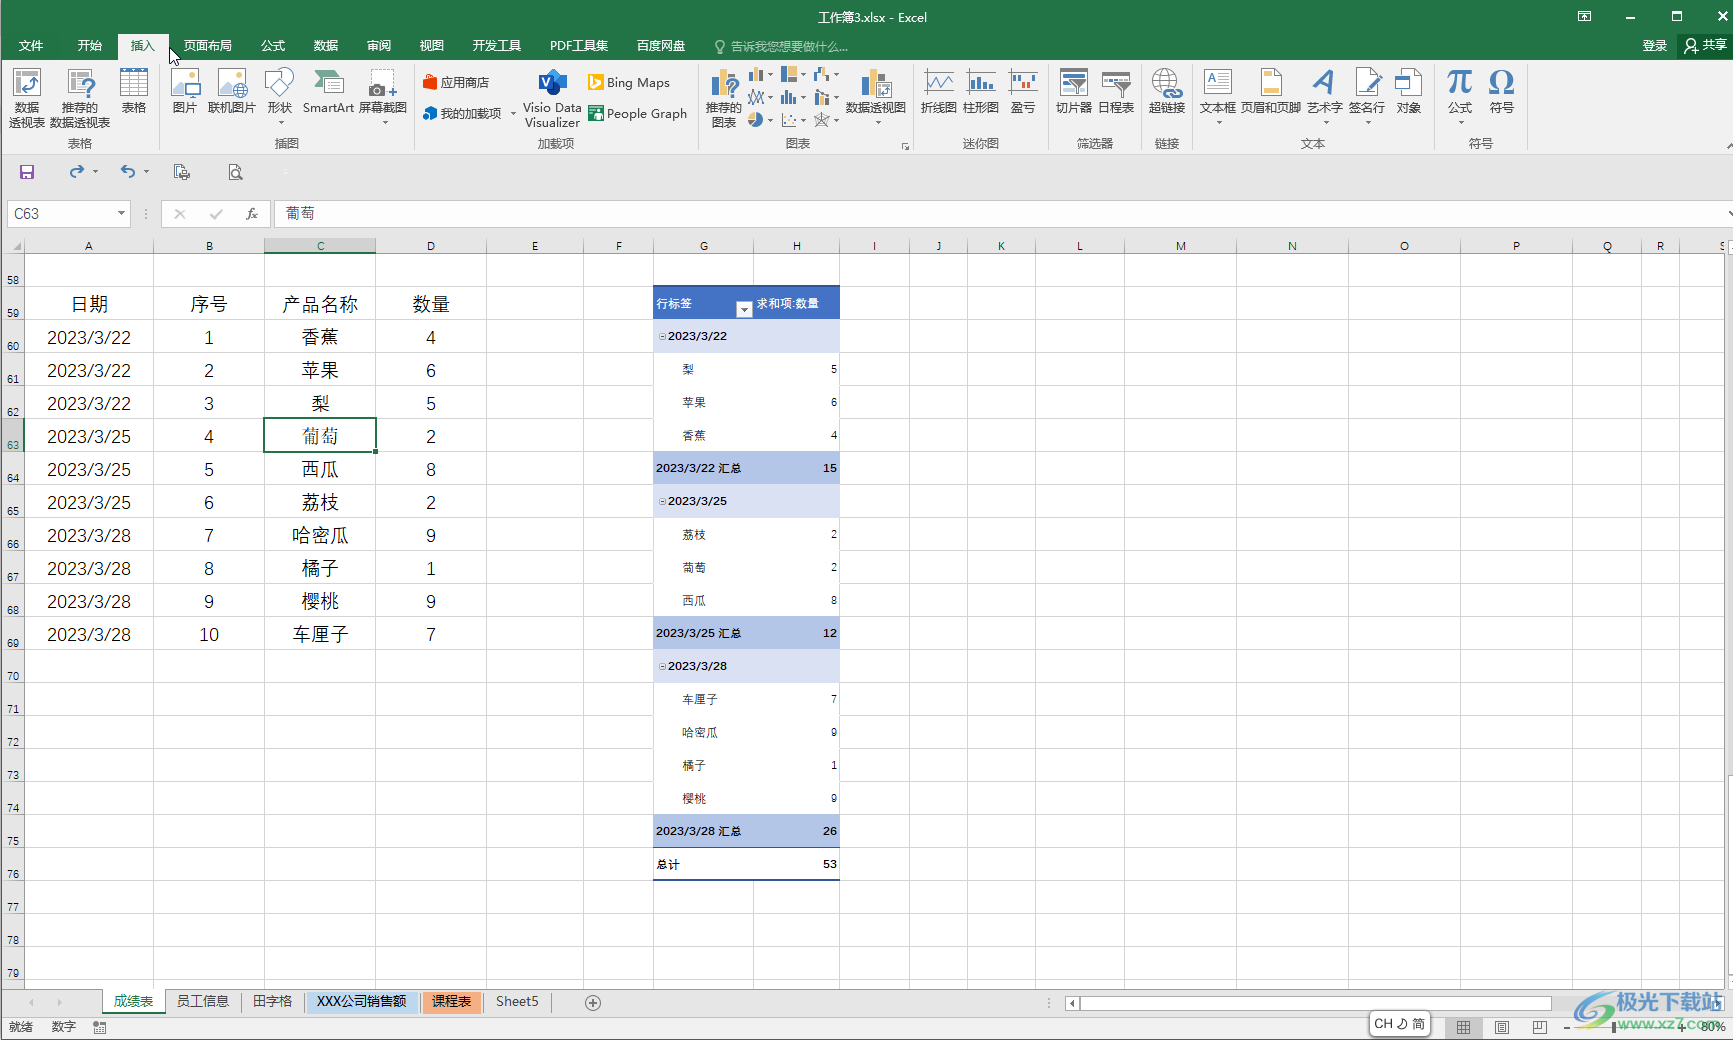Insert a Table (表格)

pos(134,91)
